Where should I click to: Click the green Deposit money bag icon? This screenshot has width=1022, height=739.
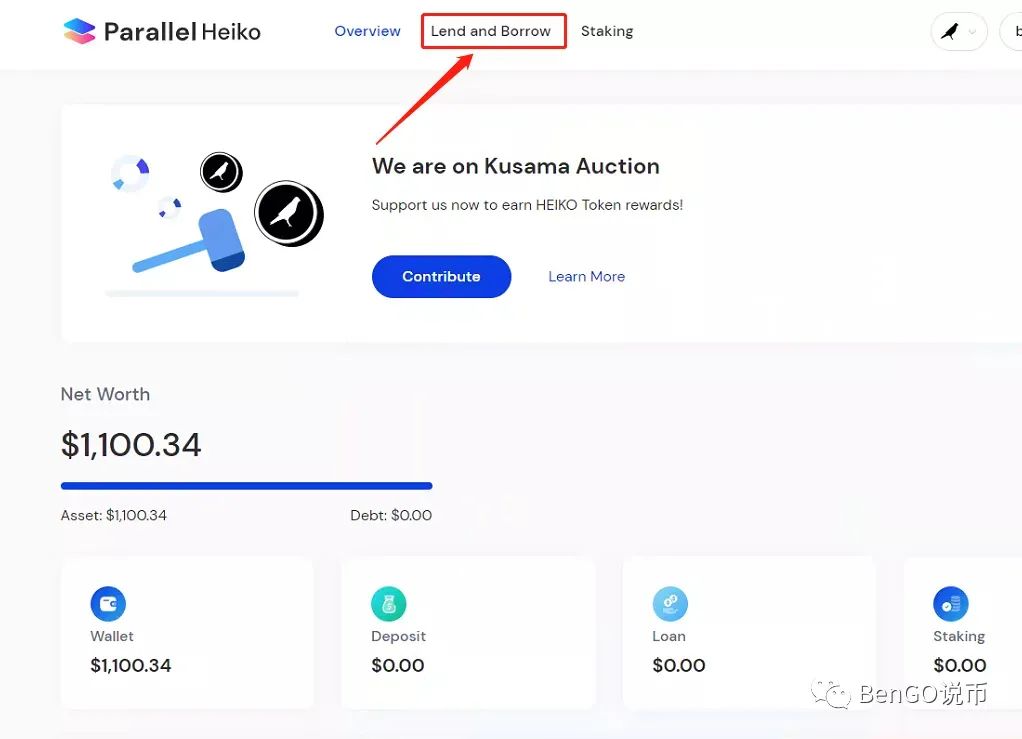coord(388,603)
